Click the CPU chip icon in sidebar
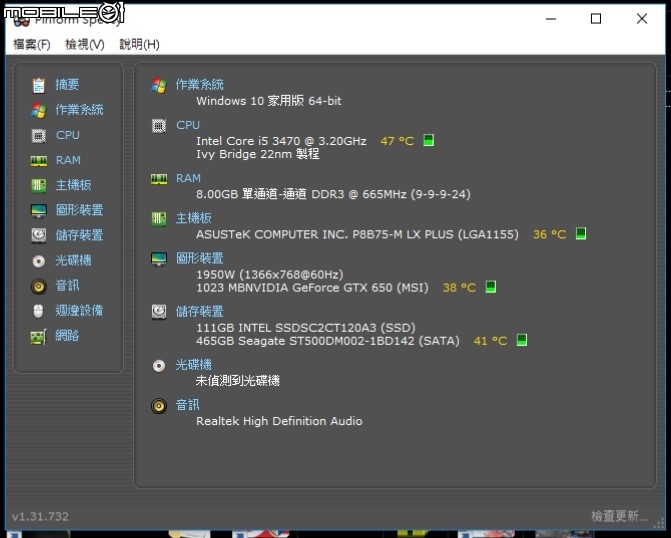This screenshot has width=671, height=538. click(39, 135)
